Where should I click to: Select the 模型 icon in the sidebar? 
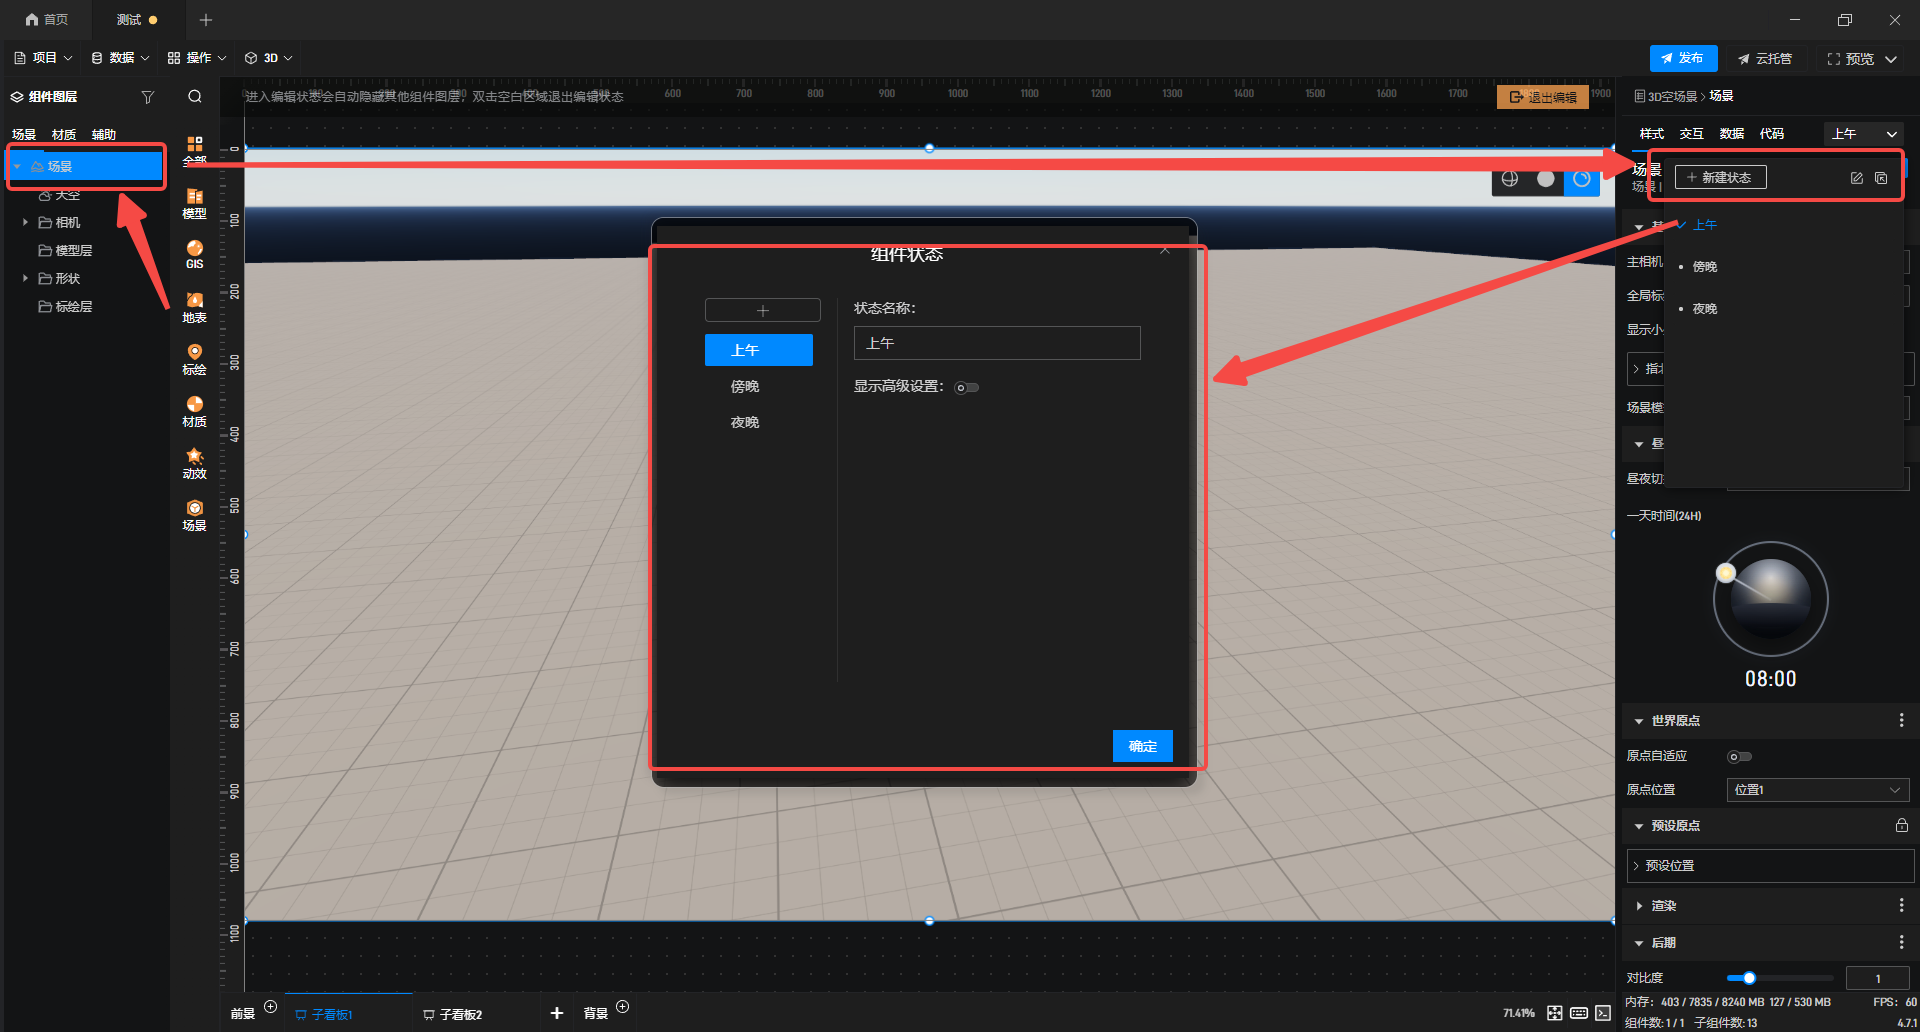(194, 203)
